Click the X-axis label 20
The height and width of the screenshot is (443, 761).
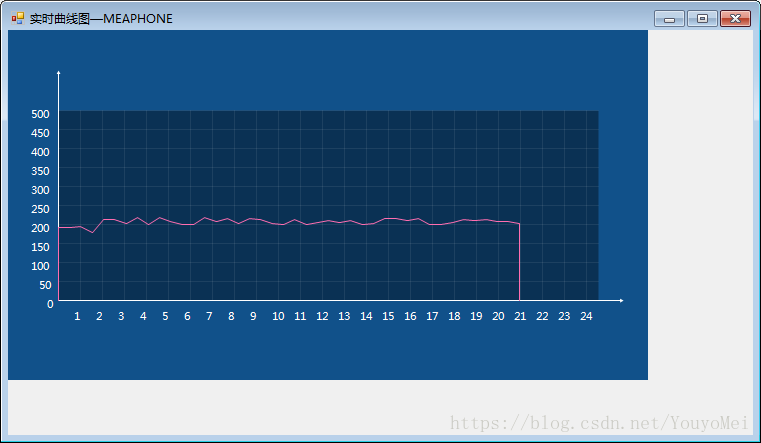[x=498, y=316]
